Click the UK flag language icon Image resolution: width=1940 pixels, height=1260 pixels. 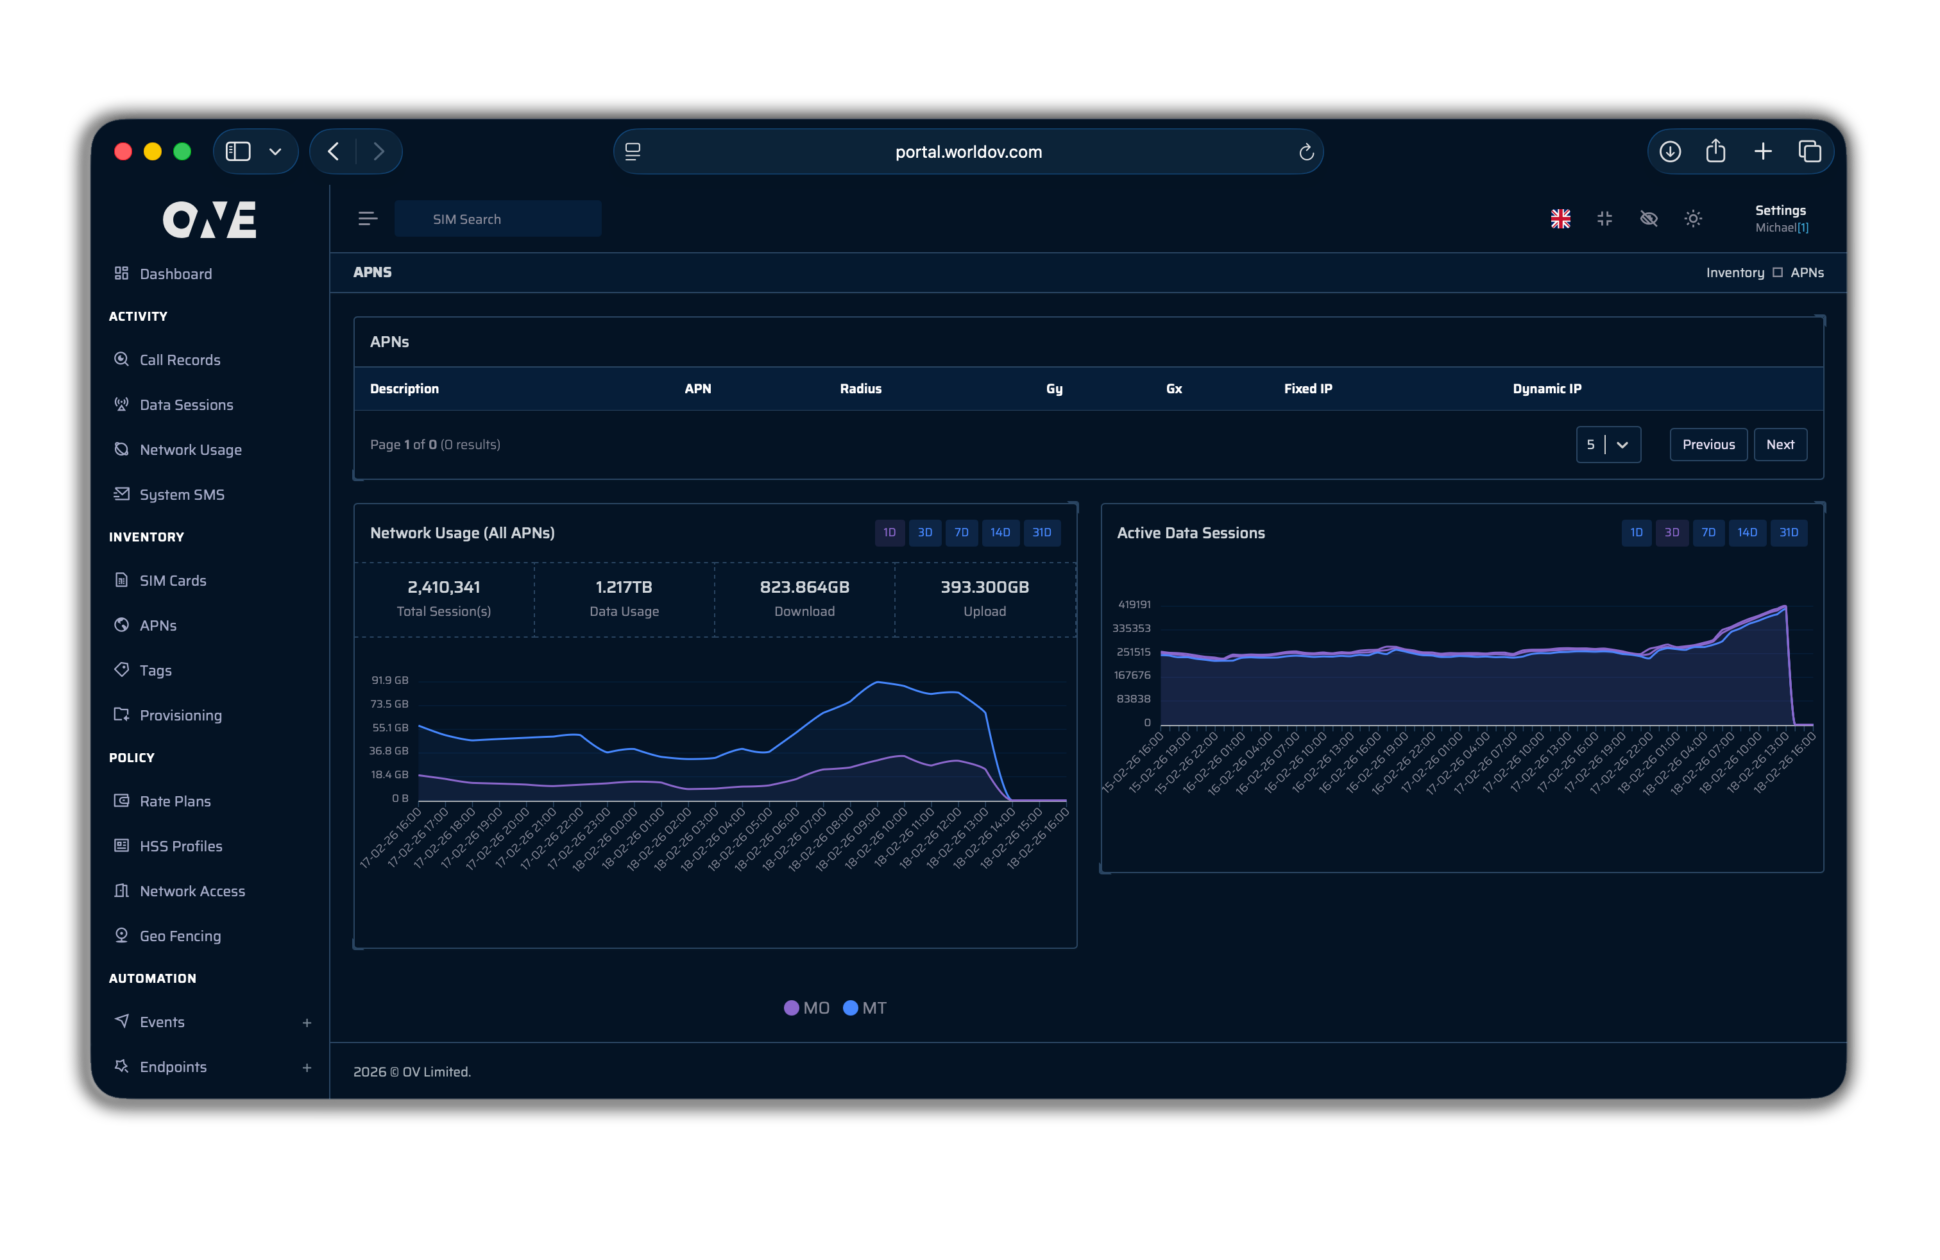pyautogui.click(x=1560, y=219)
